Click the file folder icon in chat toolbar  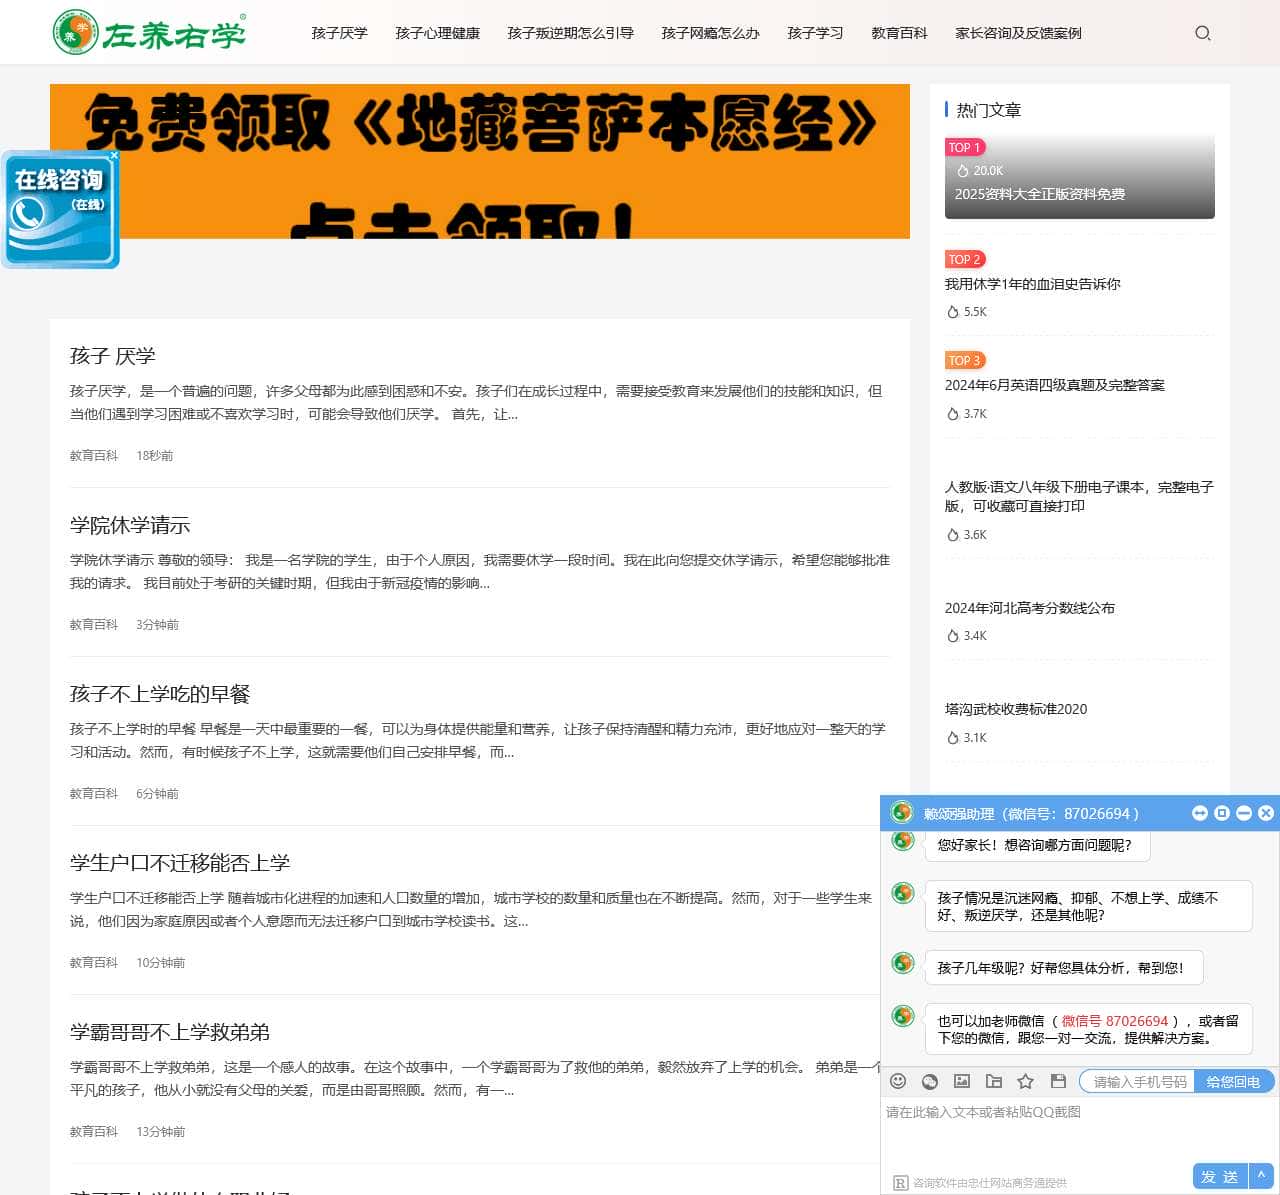(x=994, y=1081)
